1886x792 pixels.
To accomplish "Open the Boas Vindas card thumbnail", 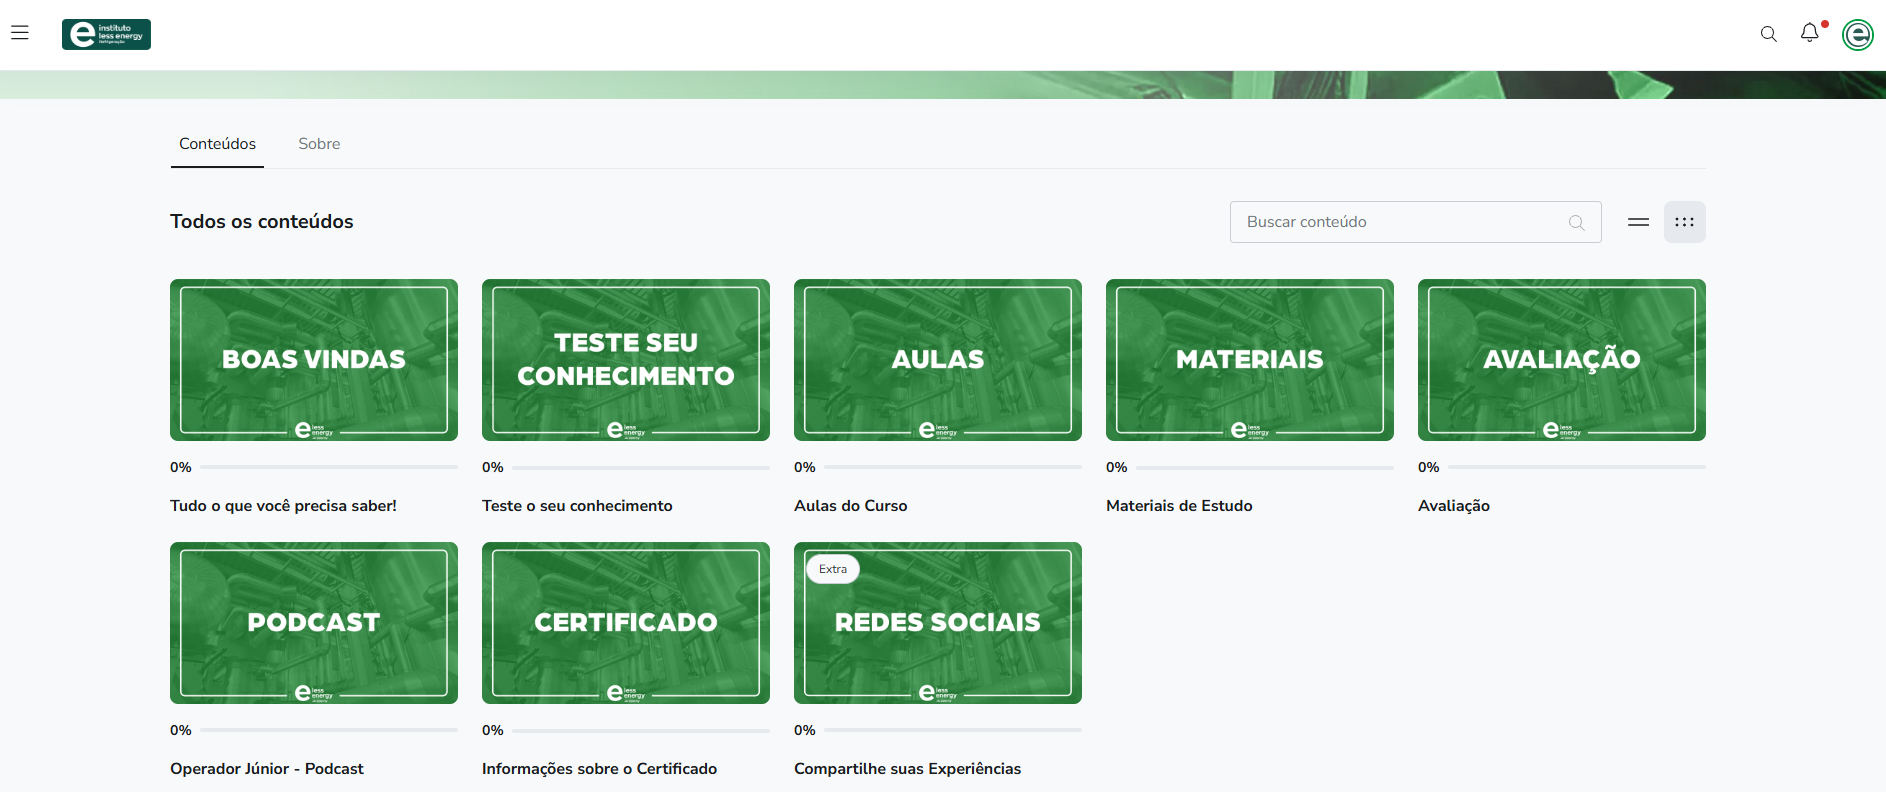I will (x=314, y=360).
